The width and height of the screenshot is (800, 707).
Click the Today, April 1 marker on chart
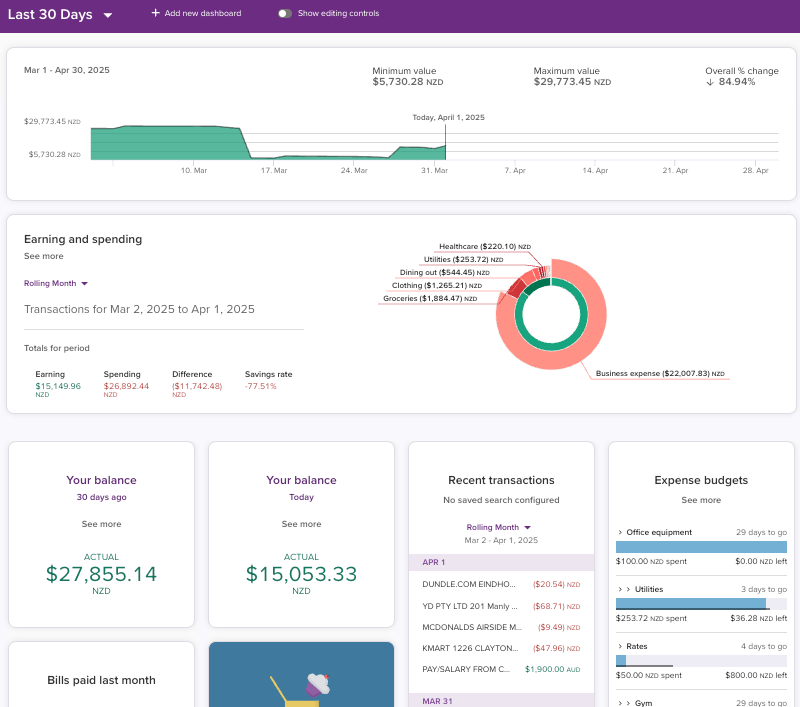point(448,118)
